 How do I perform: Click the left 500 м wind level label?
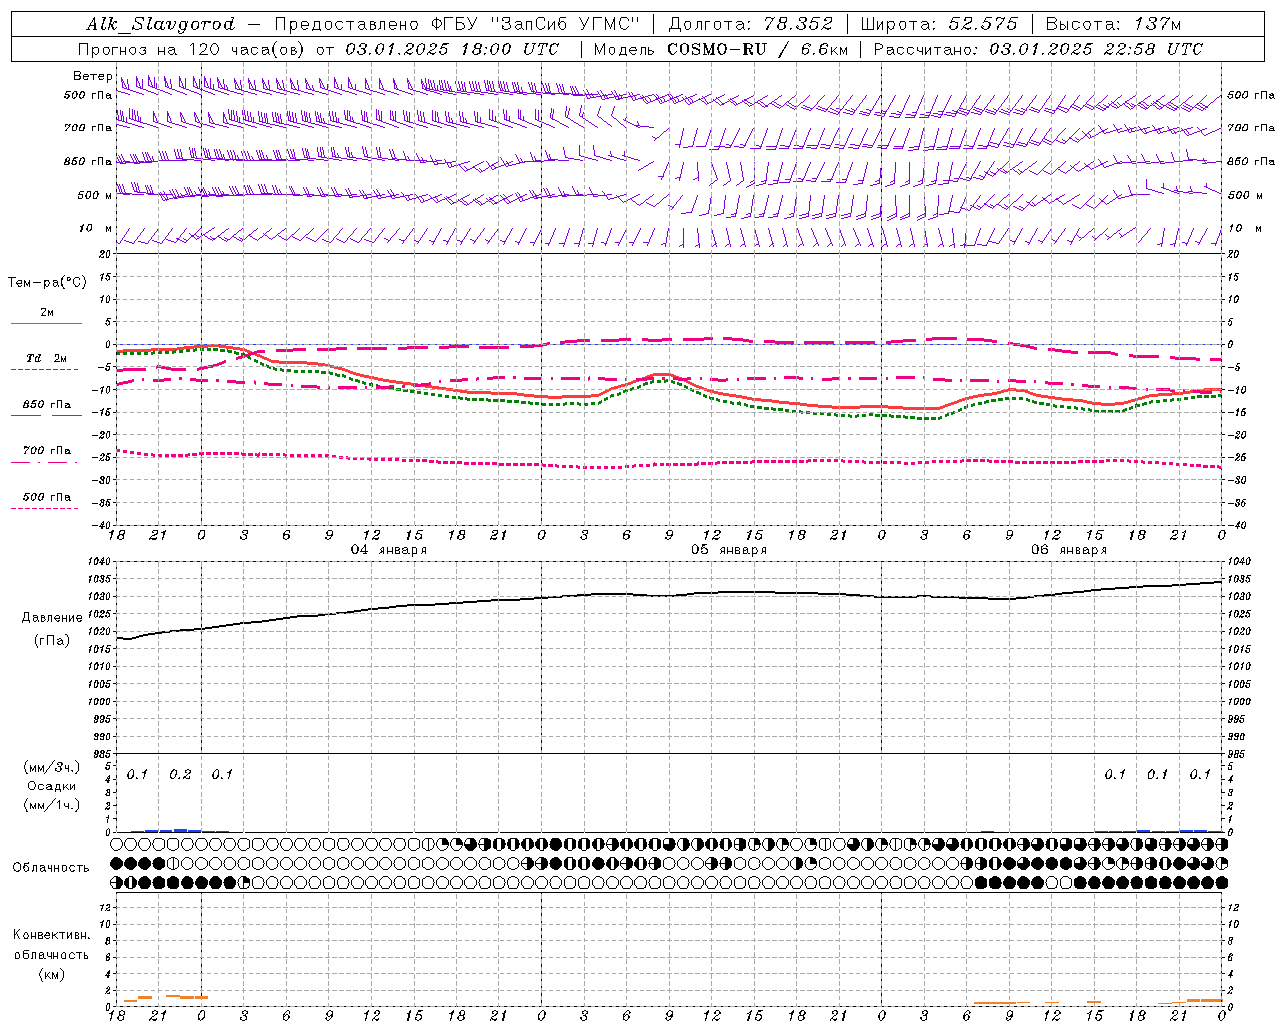pos(95,195)
